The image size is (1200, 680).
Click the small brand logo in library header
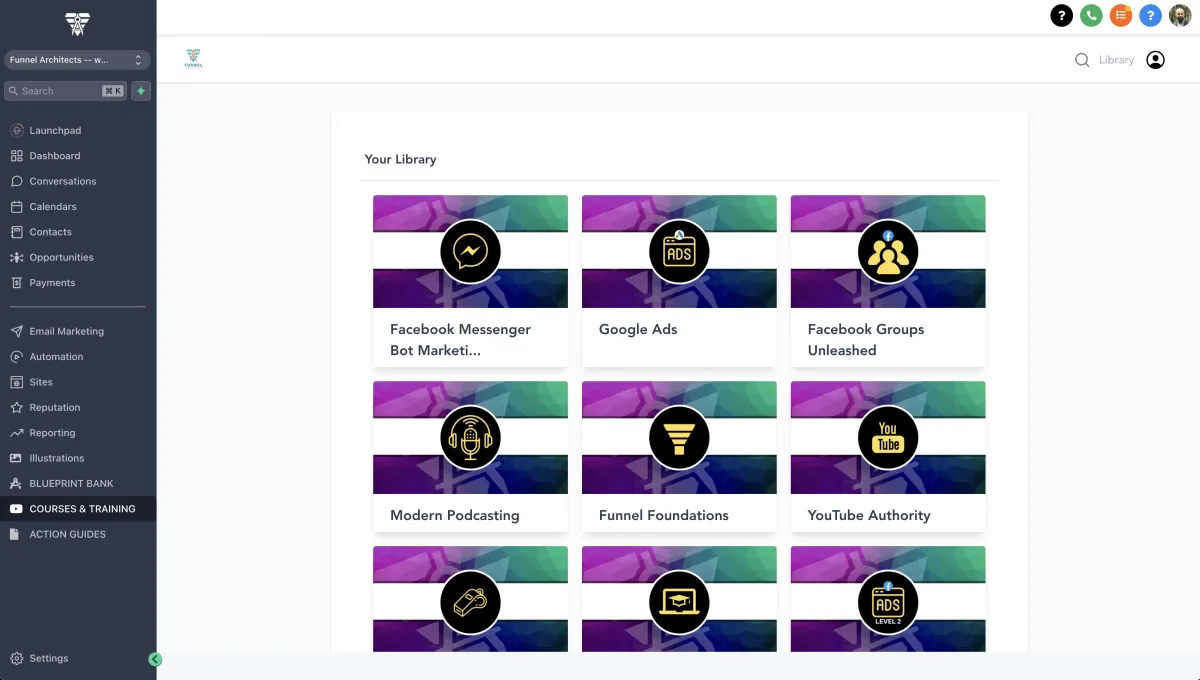[193, 60]
